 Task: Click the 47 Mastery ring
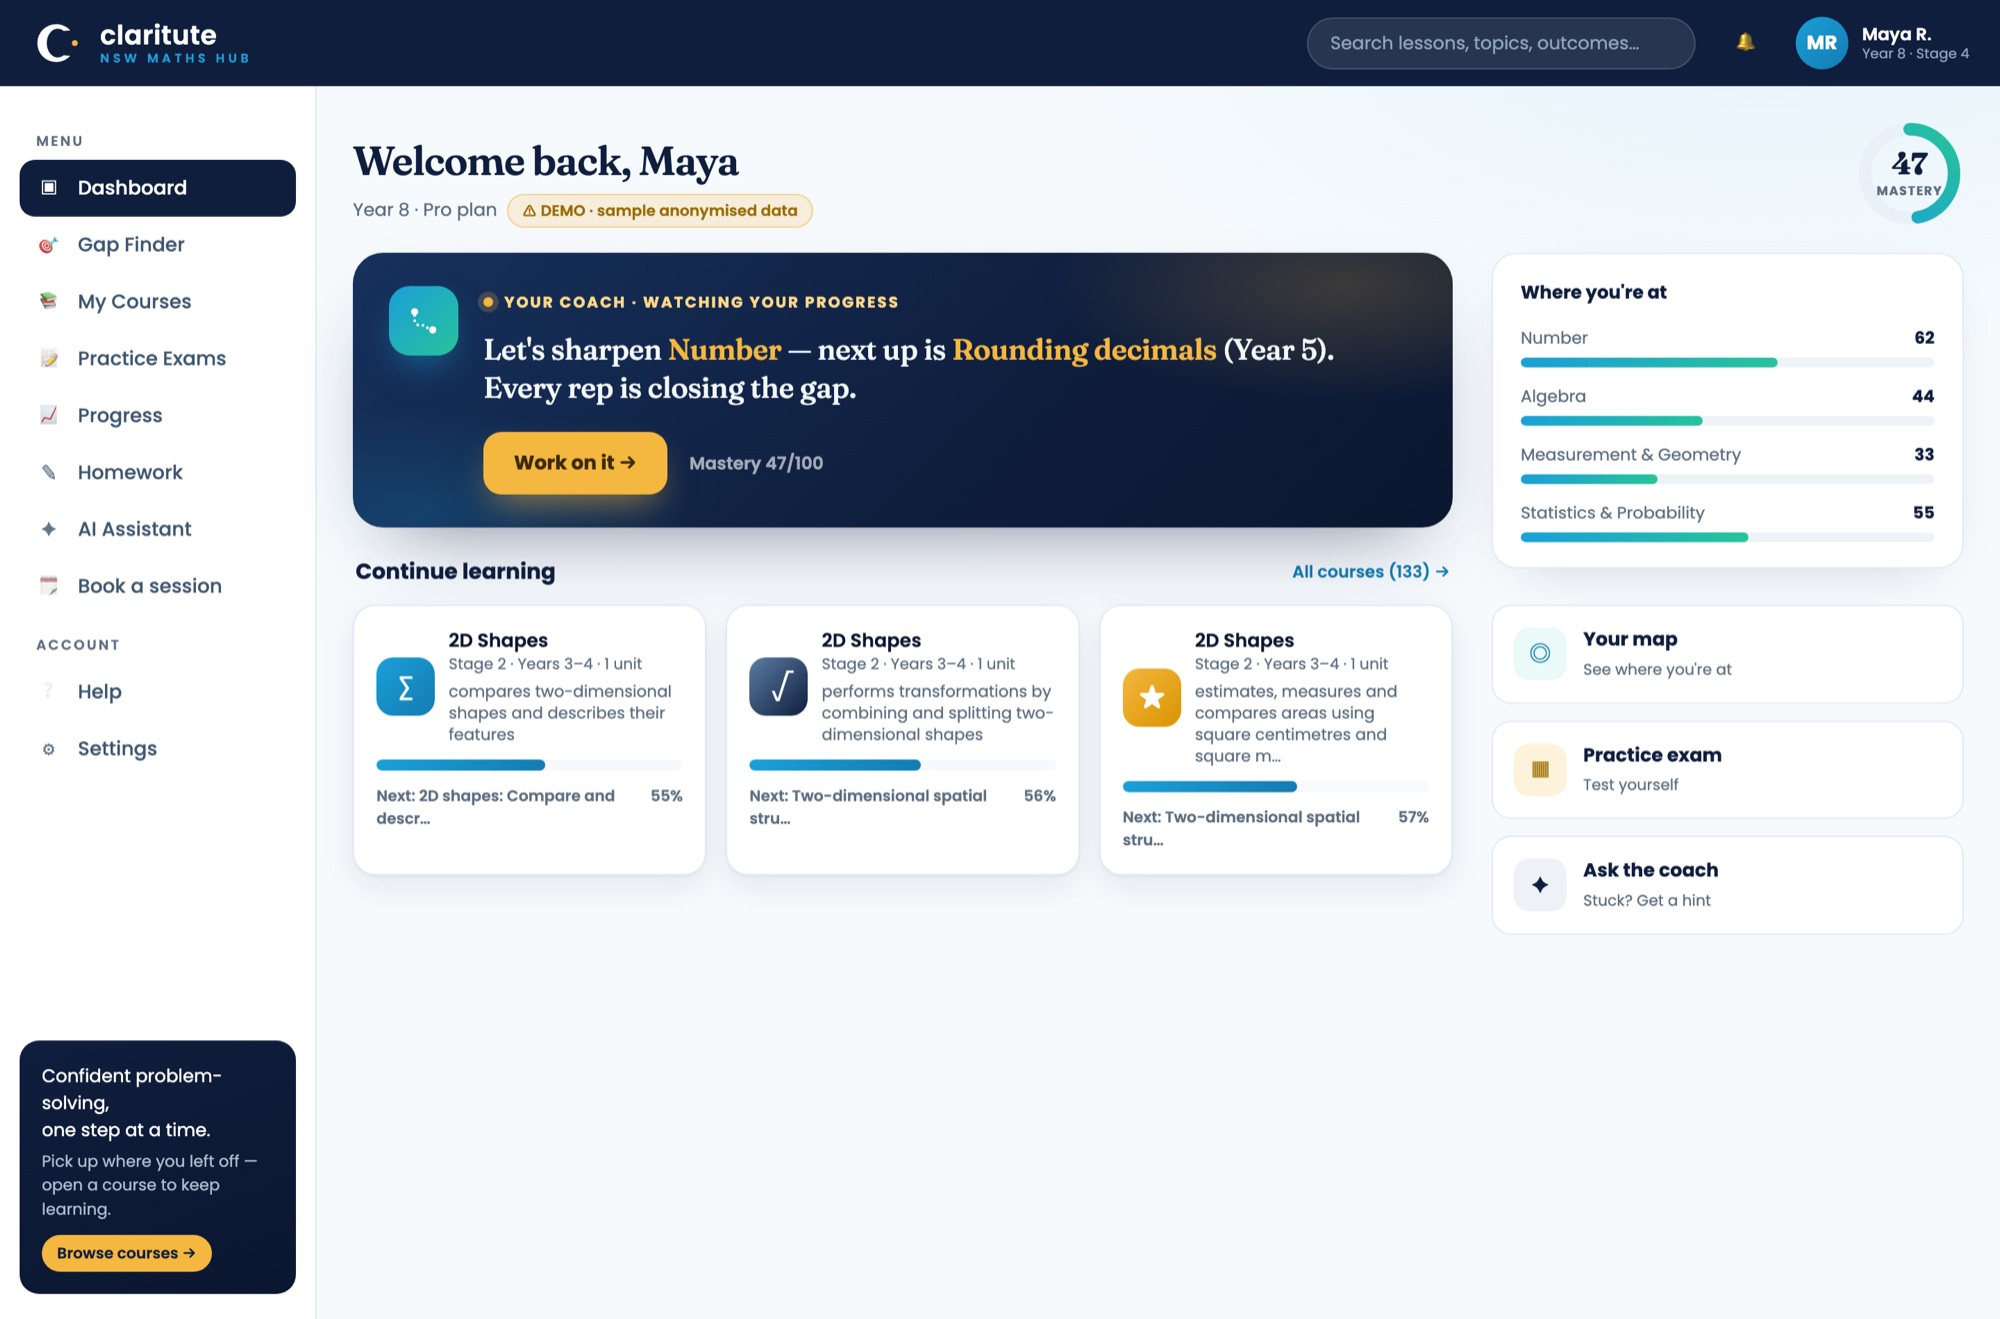click(x=1908, y=173)
